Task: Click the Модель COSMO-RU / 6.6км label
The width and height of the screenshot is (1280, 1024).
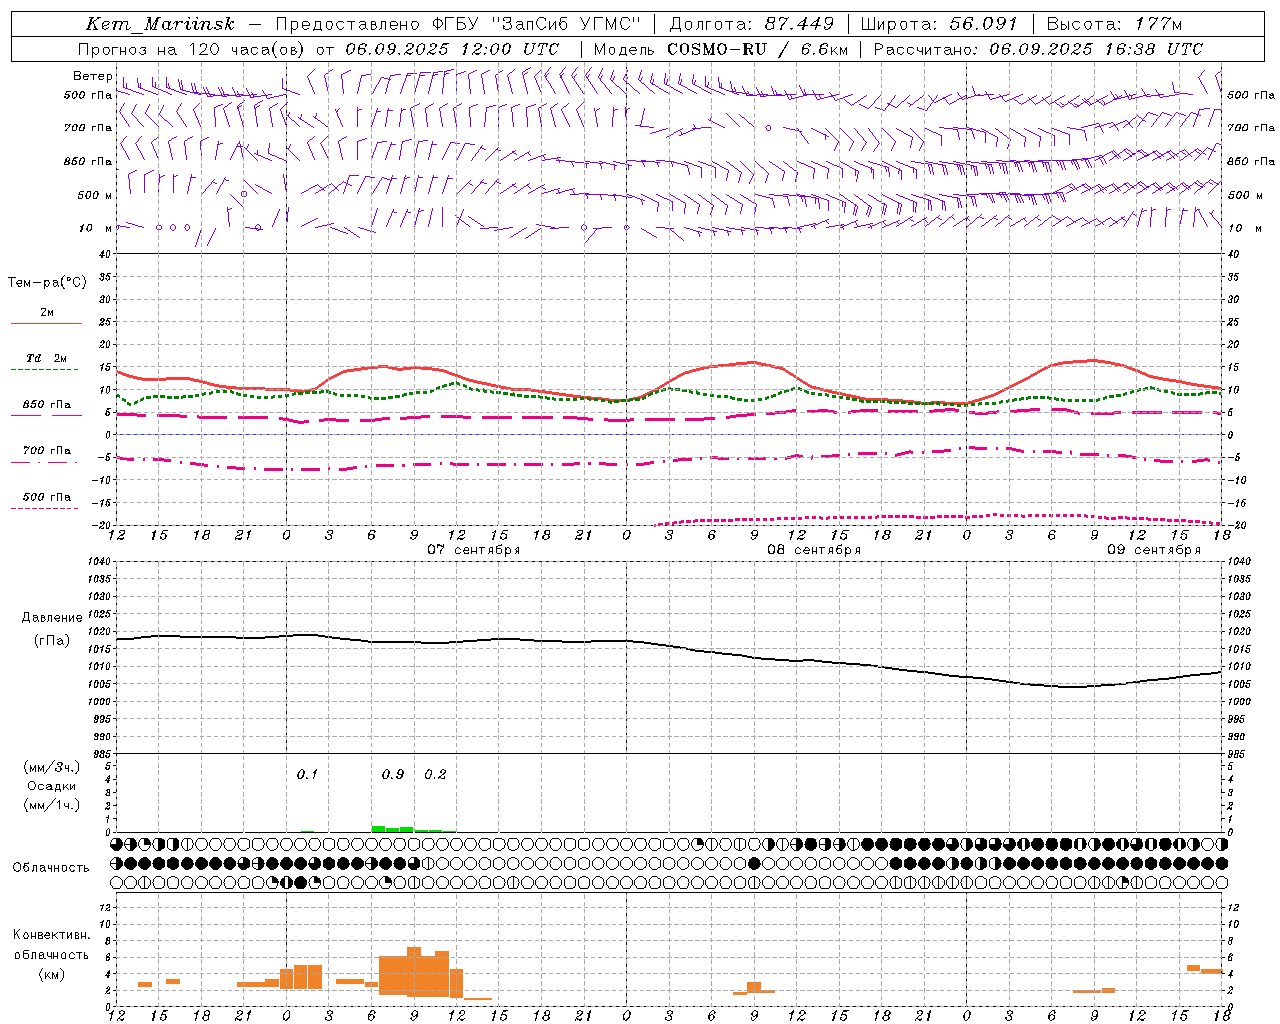Action: tap(720, 49)
